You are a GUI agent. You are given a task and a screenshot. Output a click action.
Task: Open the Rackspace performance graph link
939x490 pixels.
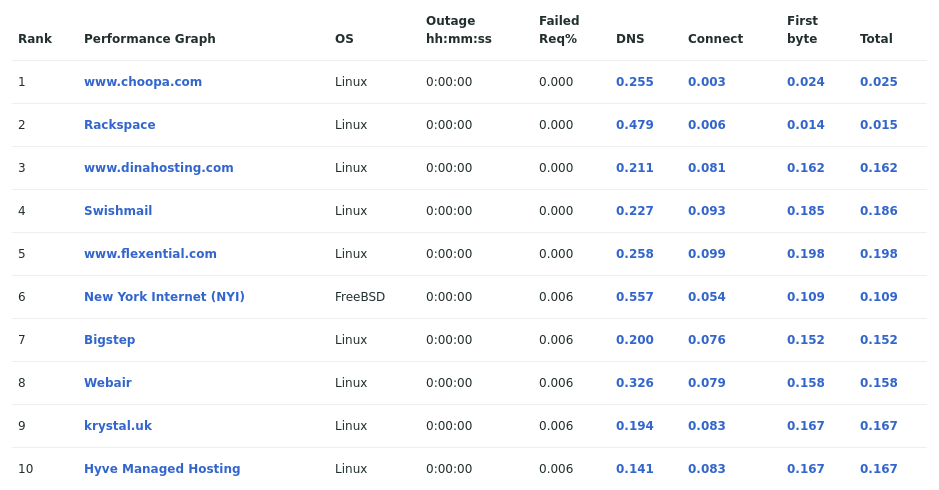click(x=119, y=125)
